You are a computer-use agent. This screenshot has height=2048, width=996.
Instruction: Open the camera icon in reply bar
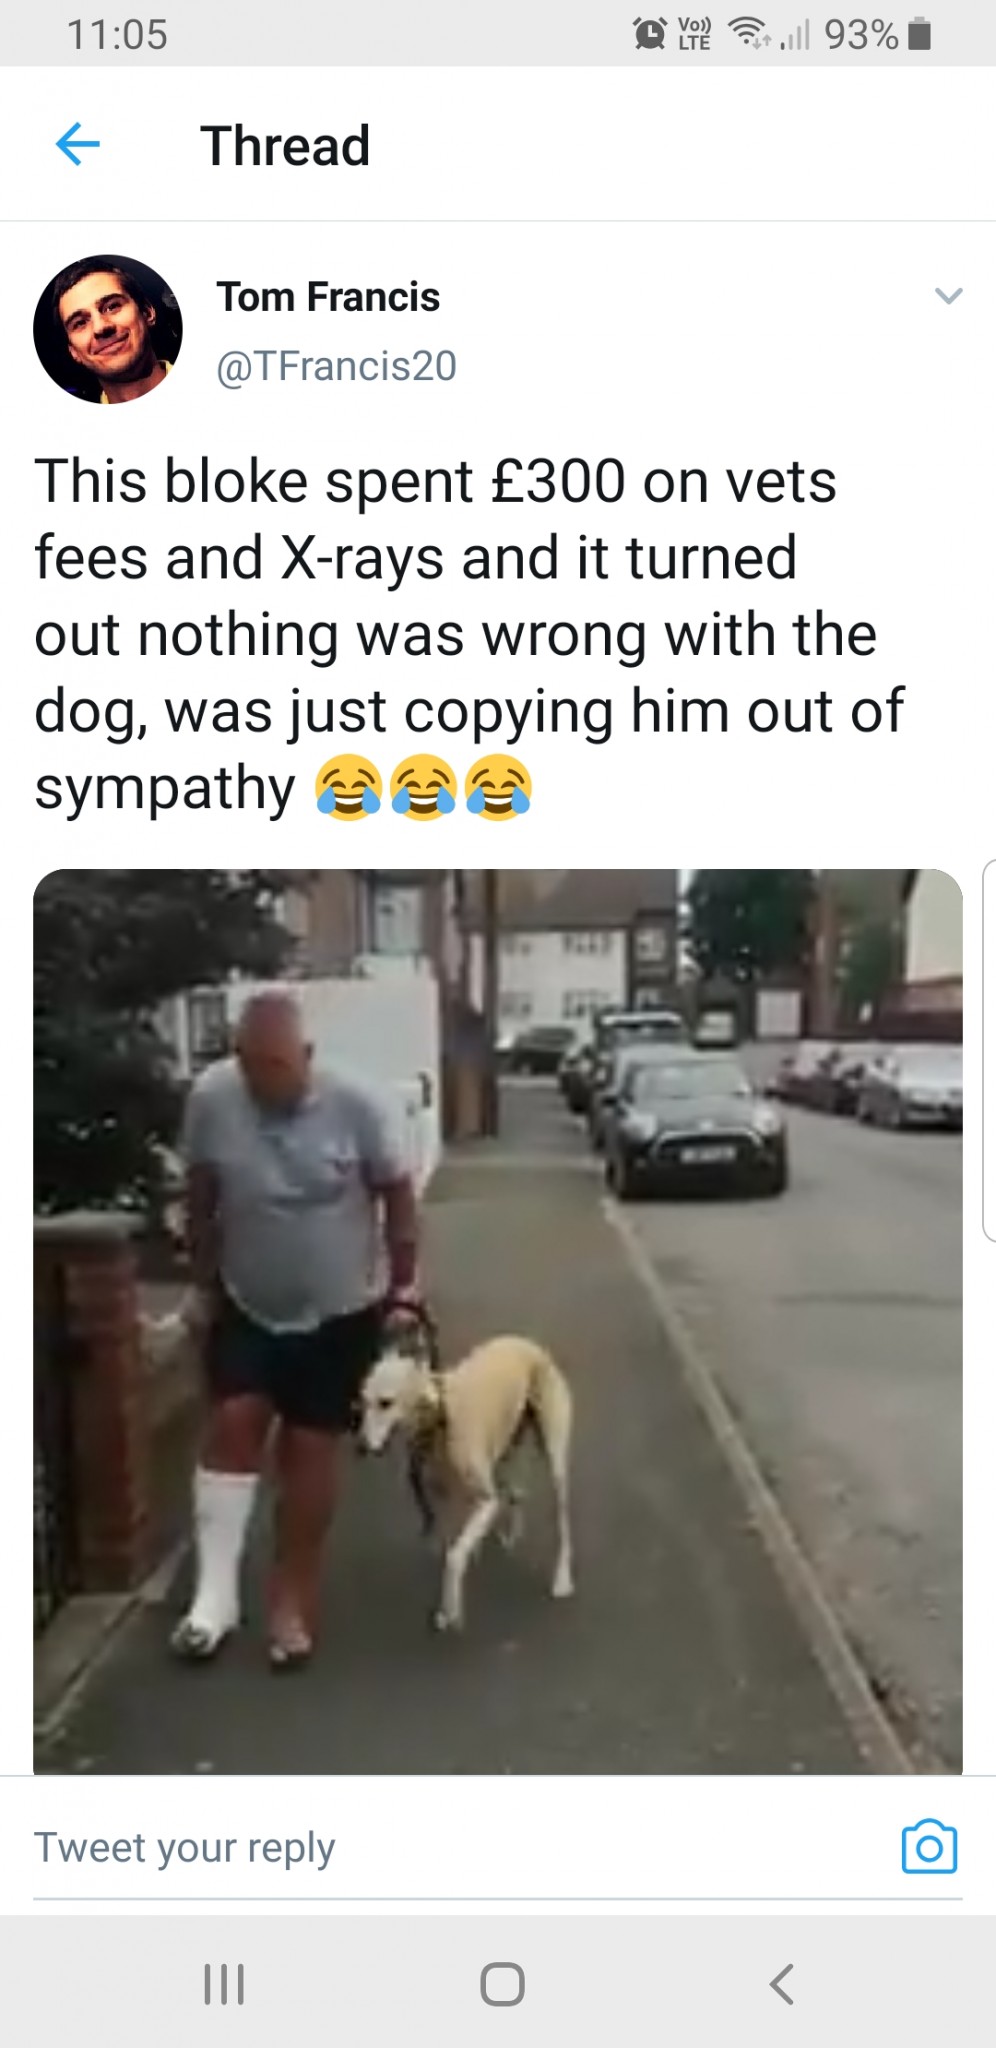point(929,1846)
